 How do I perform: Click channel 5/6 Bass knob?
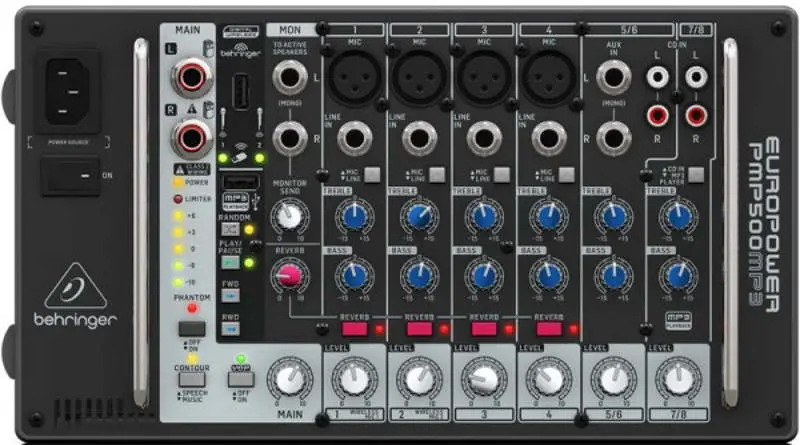(x=614, y=276)
